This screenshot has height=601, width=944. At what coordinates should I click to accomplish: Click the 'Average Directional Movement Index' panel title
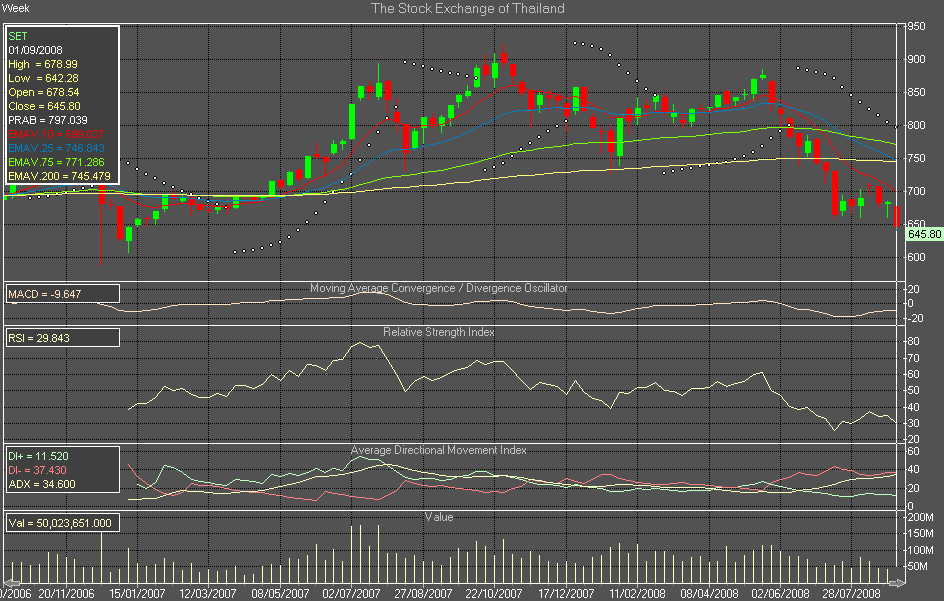click(x=438, y=450)
